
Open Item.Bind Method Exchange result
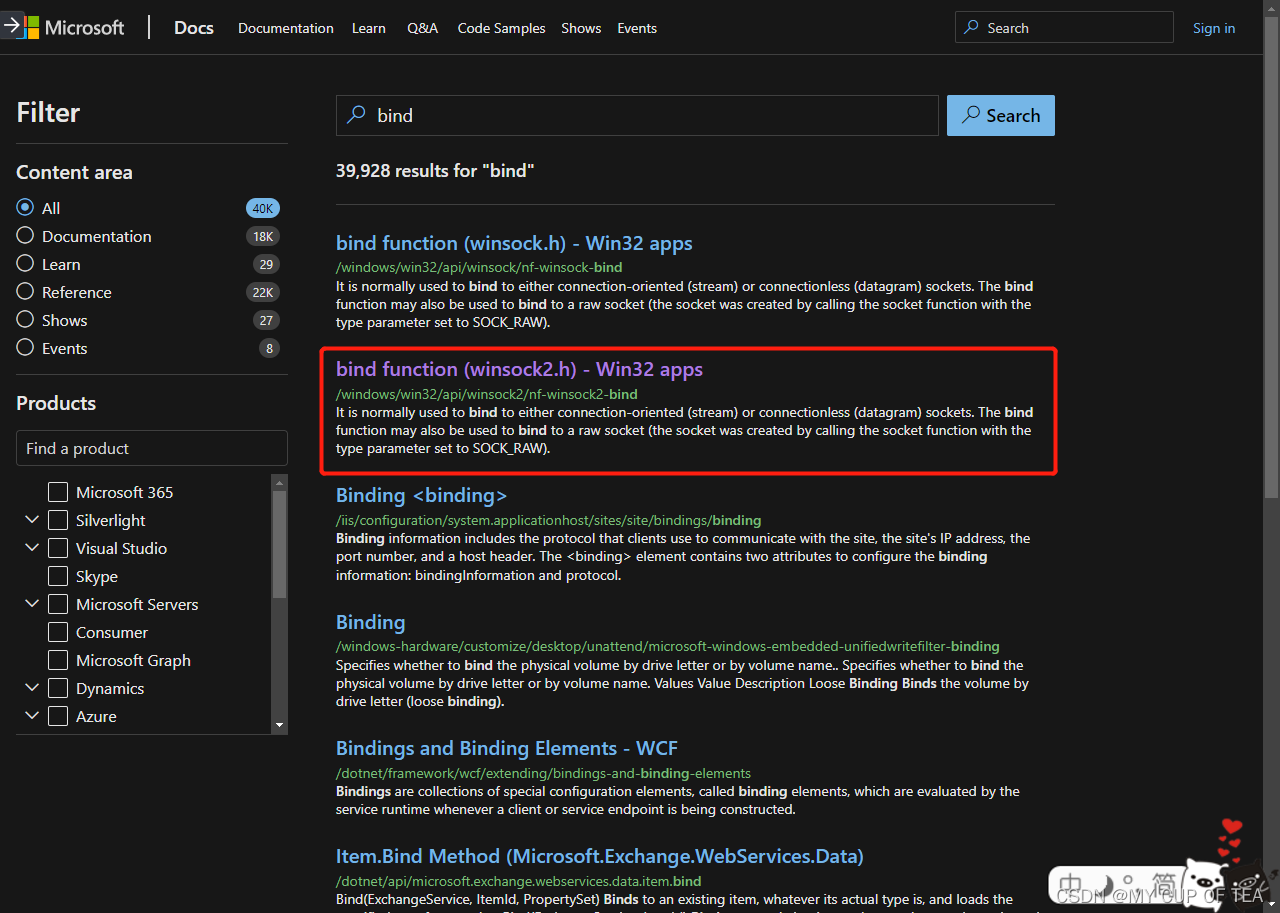coord(600,856)
